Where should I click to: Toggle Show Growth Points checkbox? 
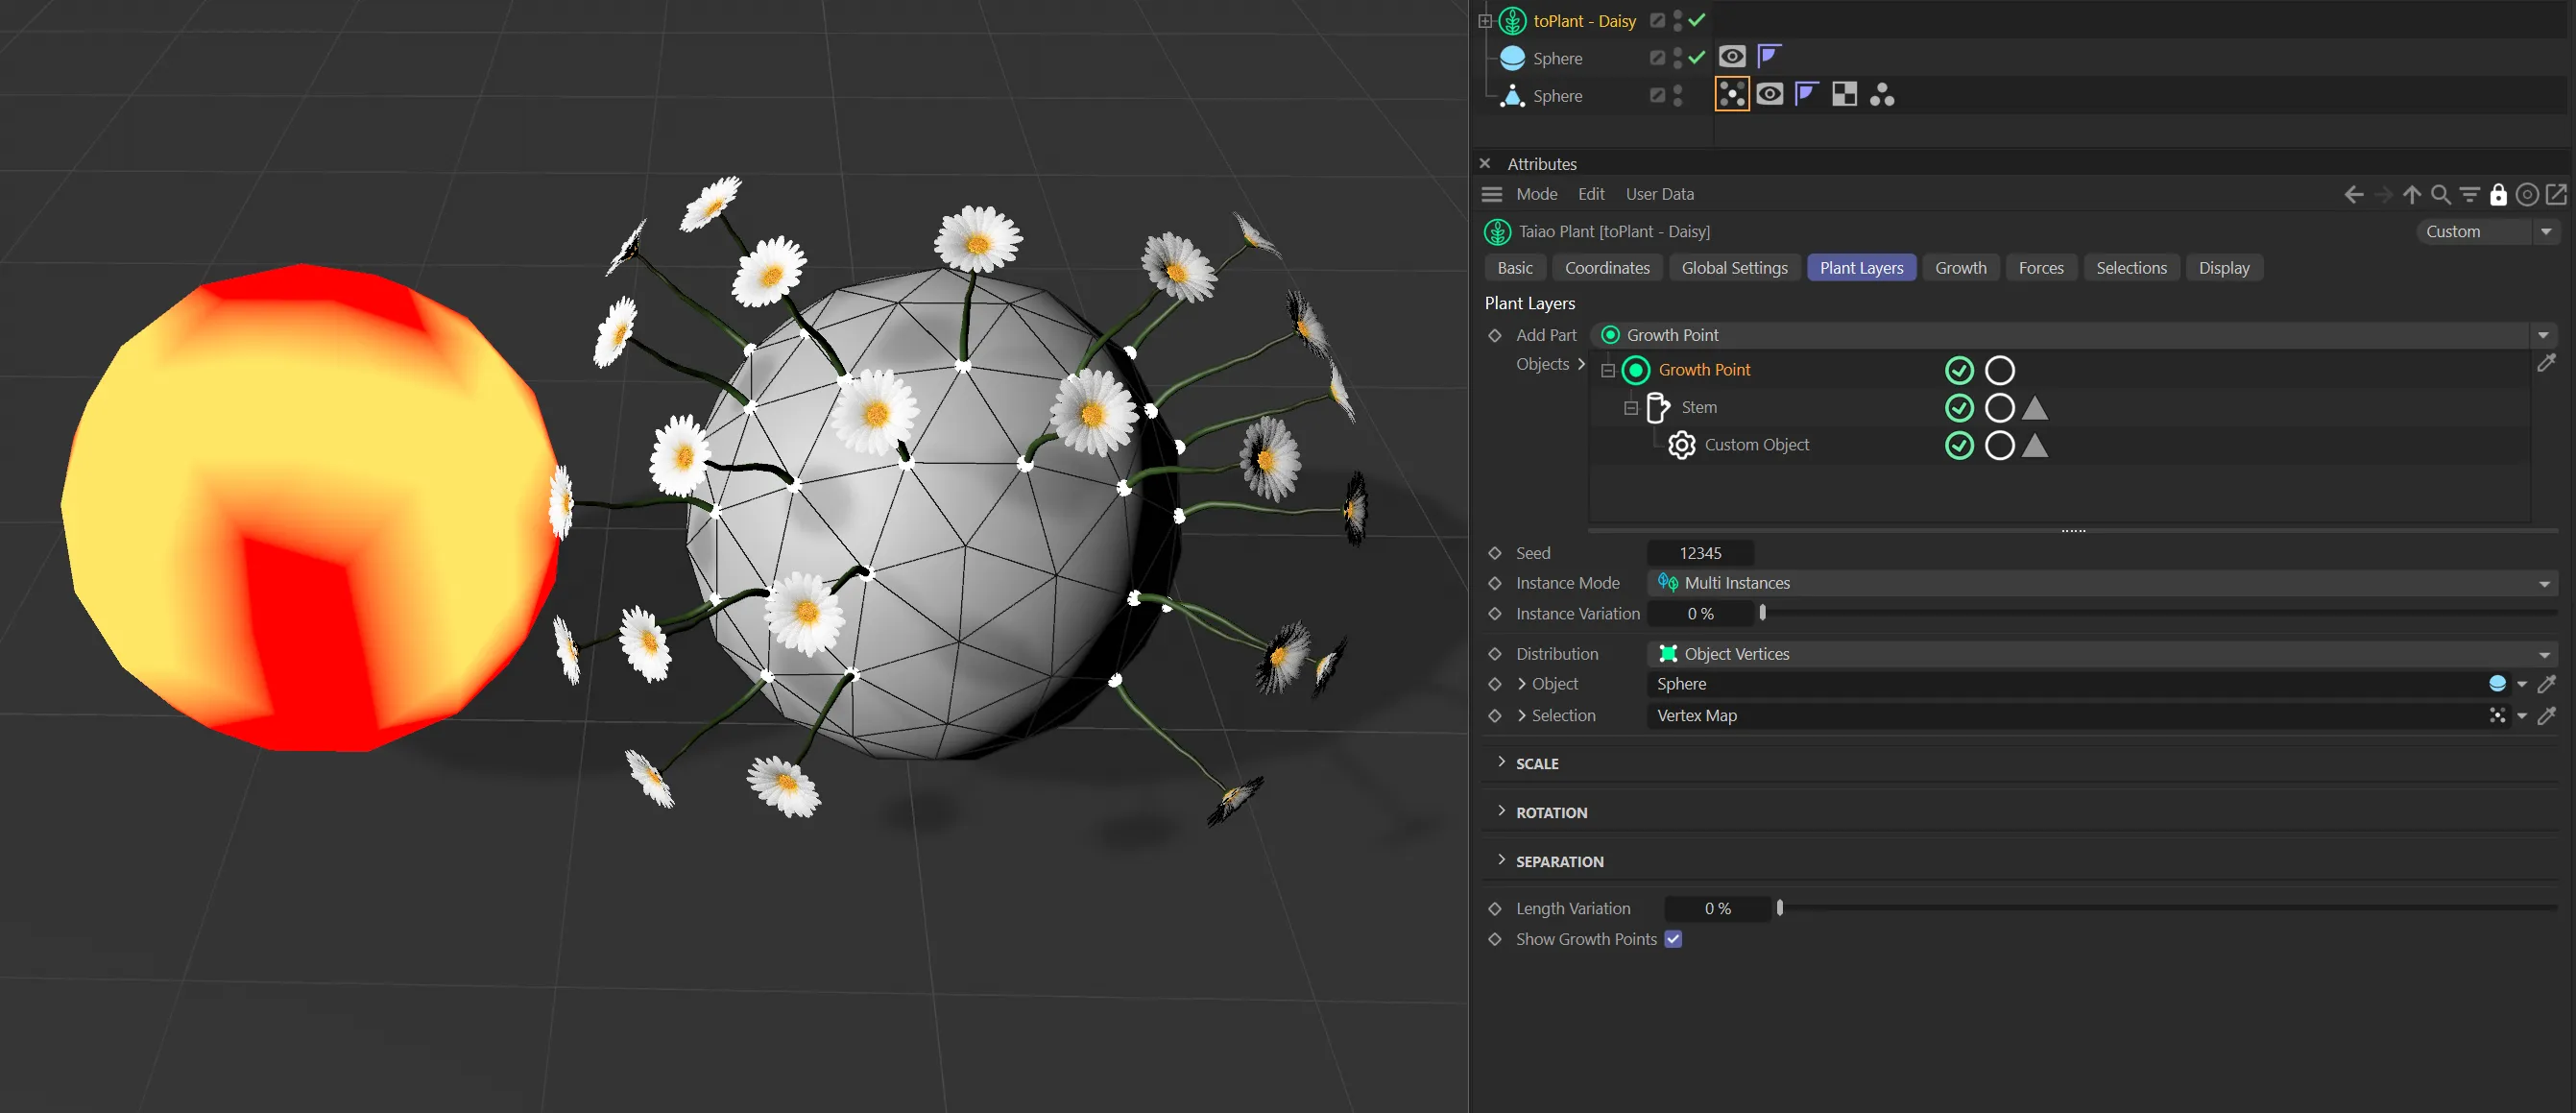click(x=1673, y=939)
